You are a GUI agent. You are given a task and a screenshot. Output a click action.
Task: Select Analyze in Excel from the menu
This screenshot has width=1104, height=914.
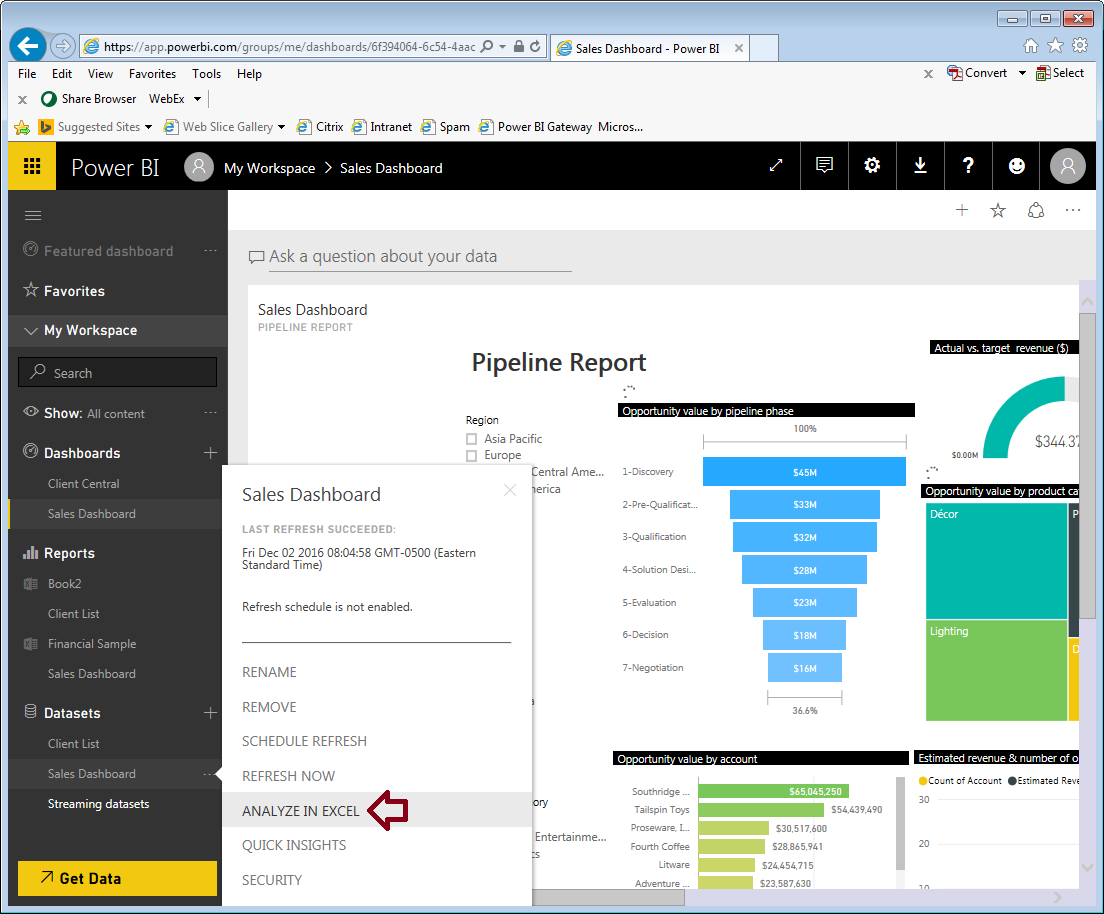point(300,810)
